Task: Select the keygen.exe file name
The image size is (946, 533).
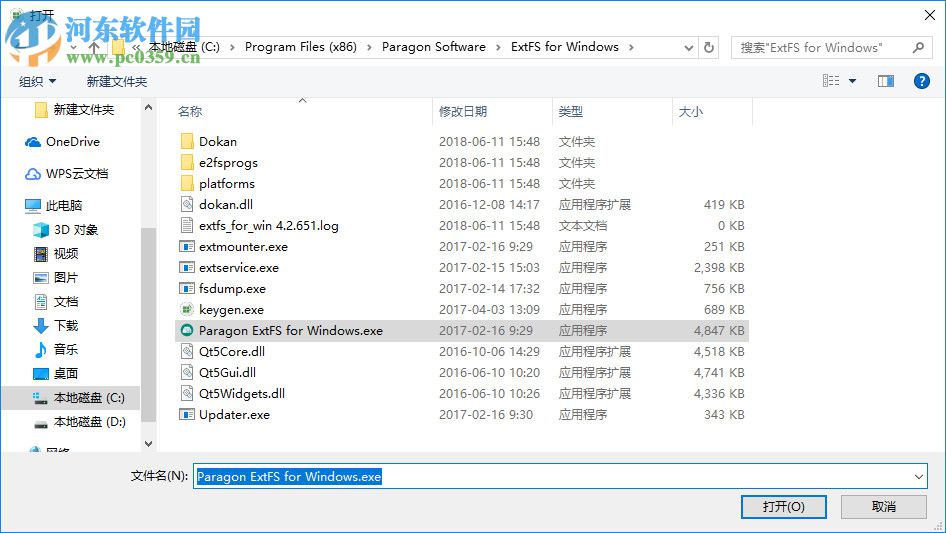Action: point(231,310)
